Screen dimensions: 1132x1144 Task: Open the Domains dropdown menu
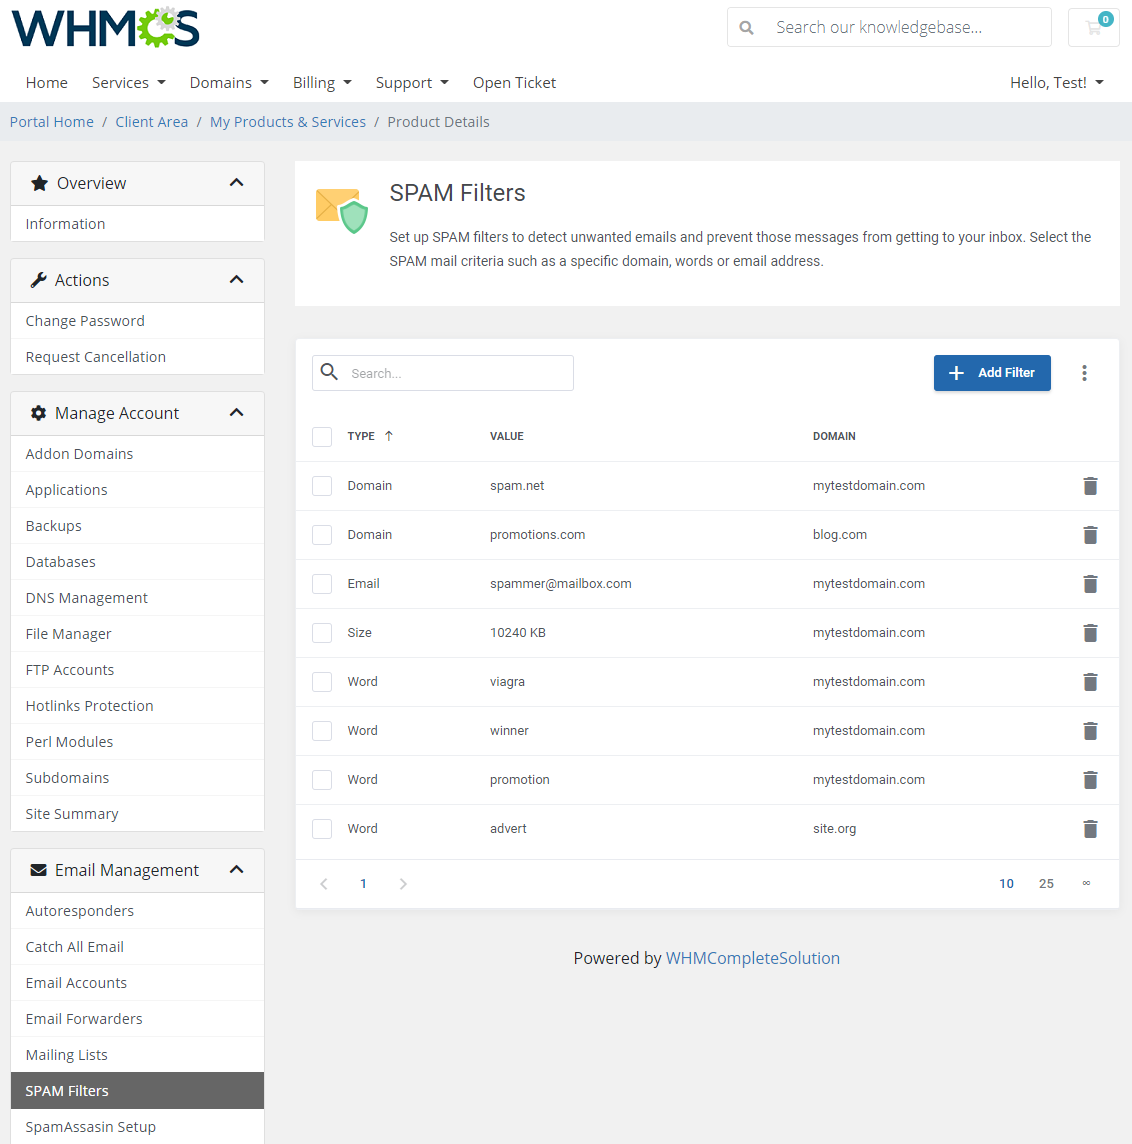[x=229, y=82]
